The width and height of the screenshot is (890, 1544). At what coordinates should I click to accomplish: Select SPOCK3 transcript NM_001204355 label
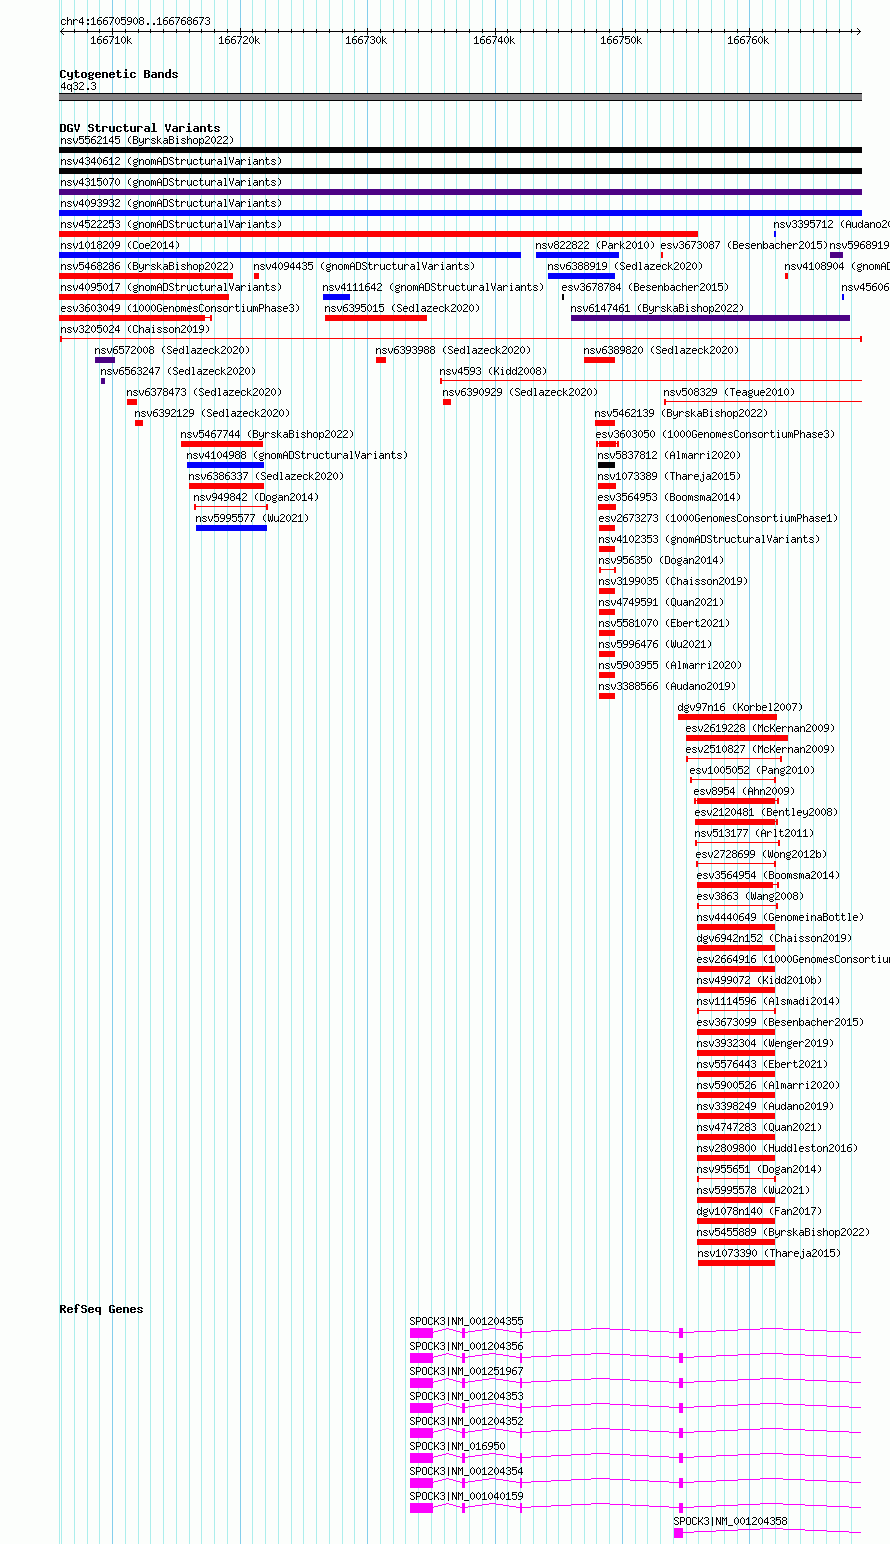coord(467,1322)
